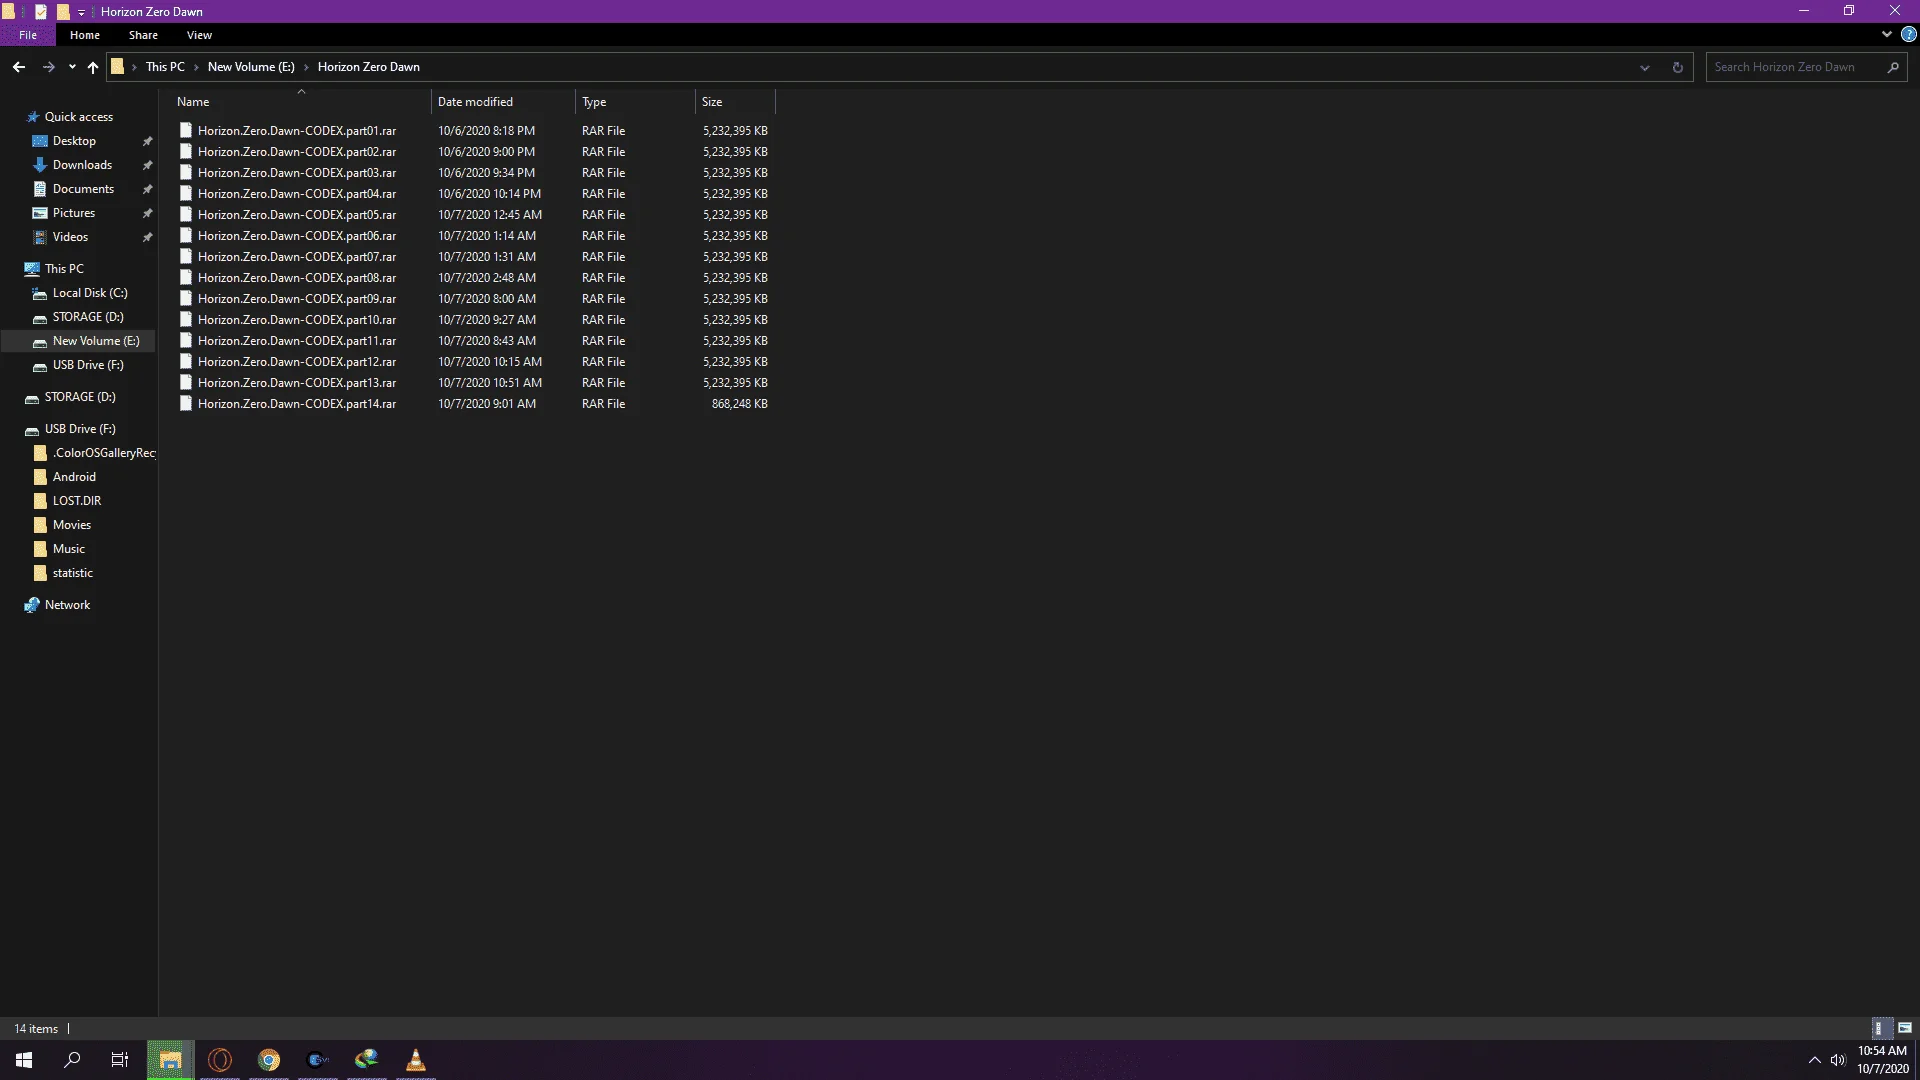Open Pictures in Quick access
1920x1080 pixels.
click(73, 213)
